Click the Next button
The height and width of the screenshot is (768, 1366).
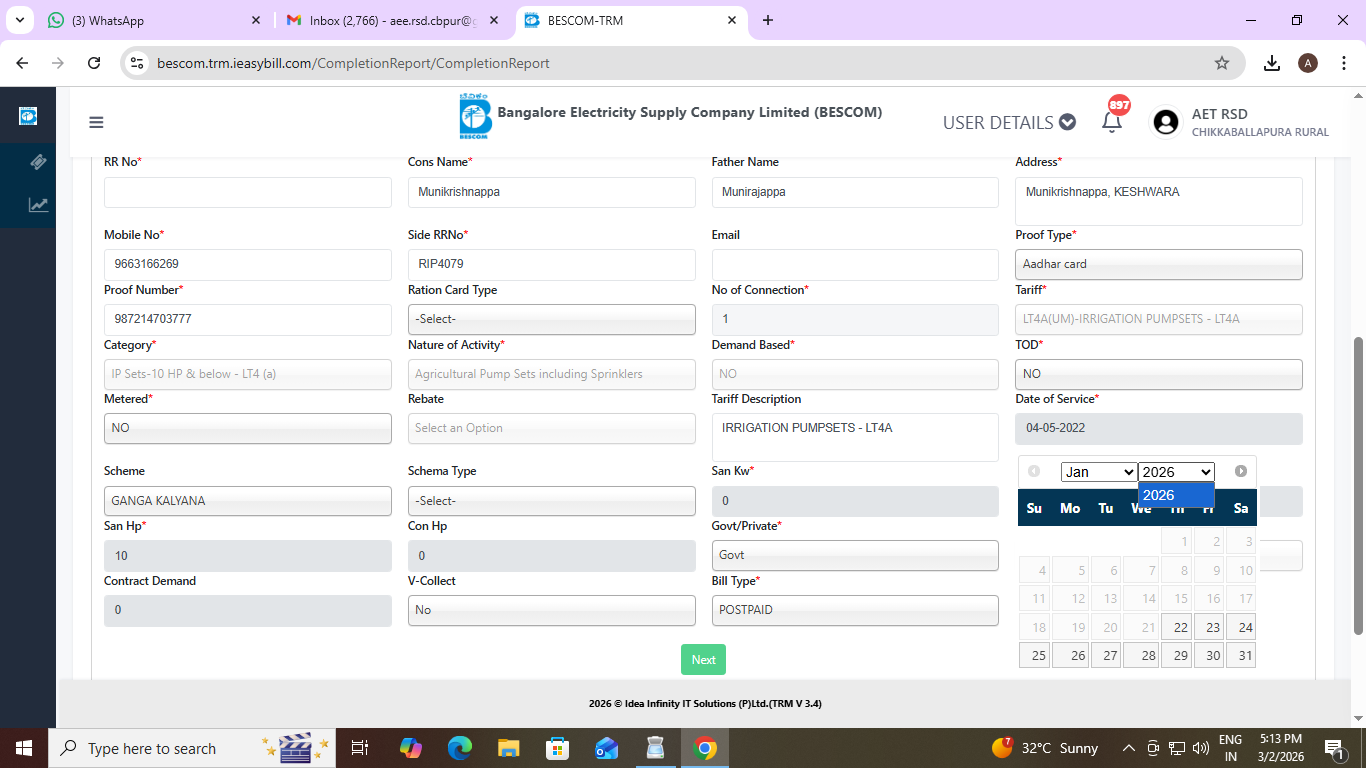(703, 659)
